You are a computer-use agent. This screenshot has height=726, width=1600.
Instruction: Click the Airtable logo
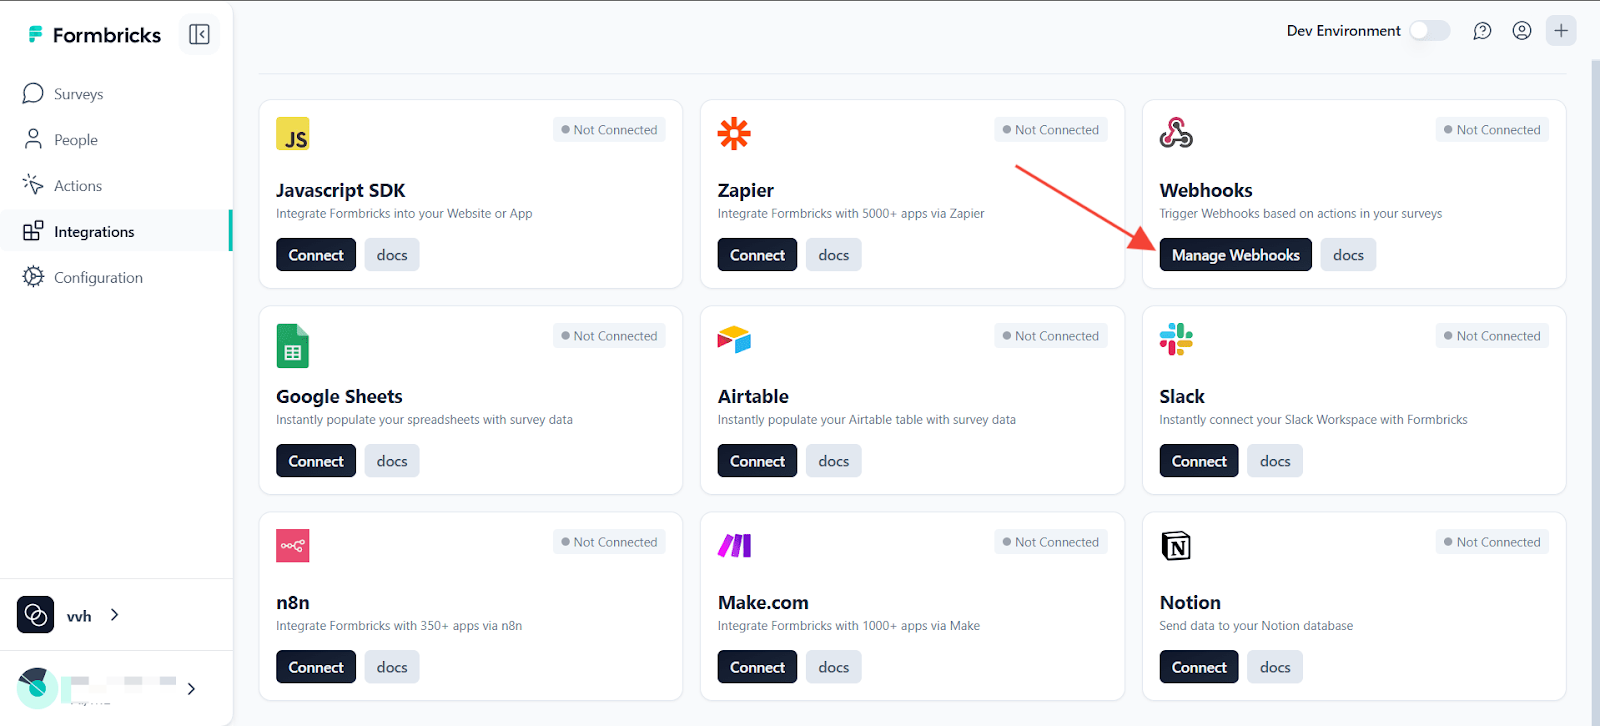point(734,340)
